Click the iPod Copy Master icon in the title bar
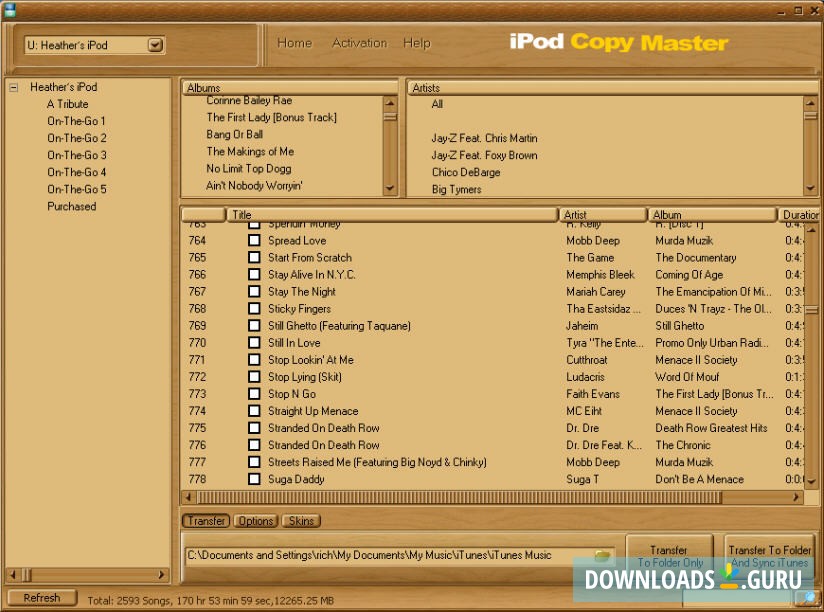 click(12, 8)
